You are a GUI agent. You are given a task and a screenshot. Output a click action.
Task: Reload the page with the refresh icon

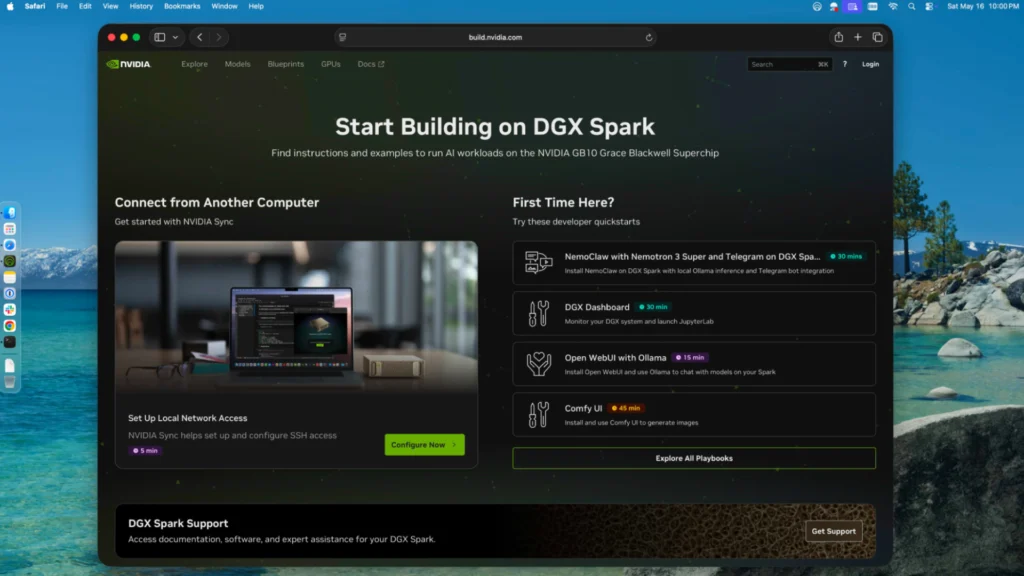648,37
